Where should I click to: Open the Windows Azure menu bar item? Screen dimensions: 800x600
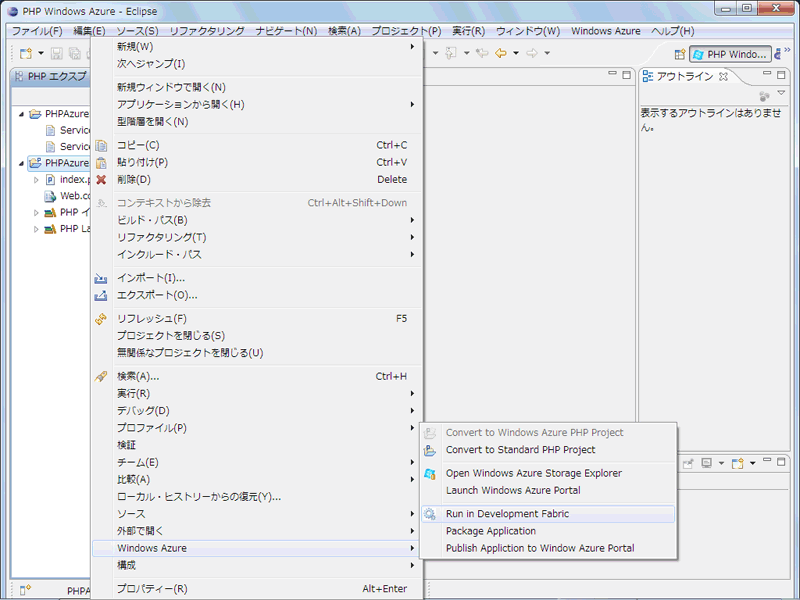coord(606,31)
